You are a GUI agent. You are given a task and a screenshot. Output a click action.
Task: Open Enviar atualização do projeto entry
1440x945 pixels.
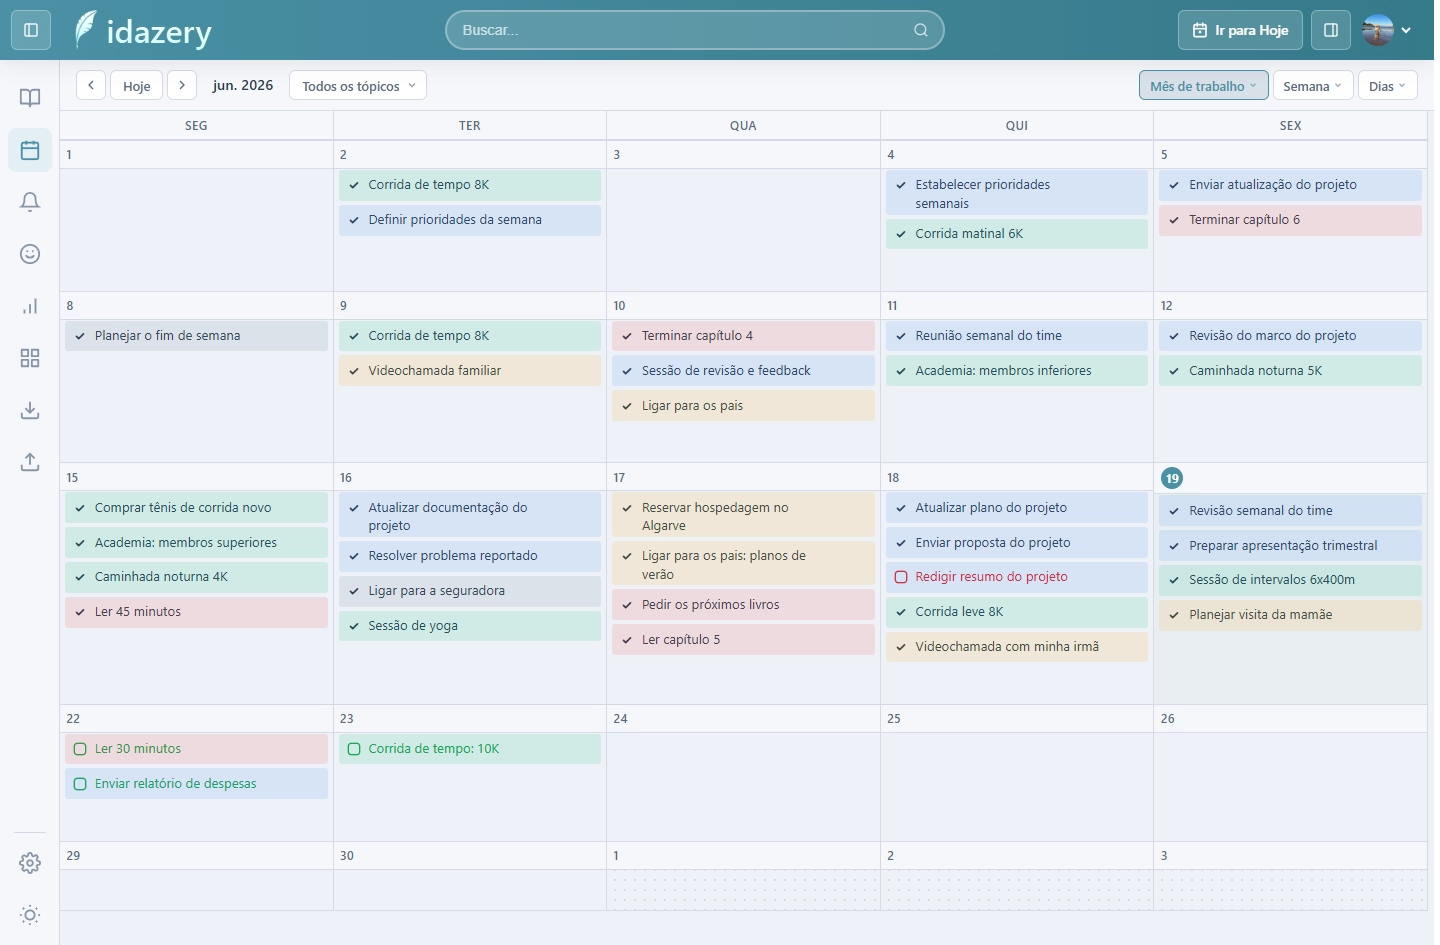tap(1291, 185)
